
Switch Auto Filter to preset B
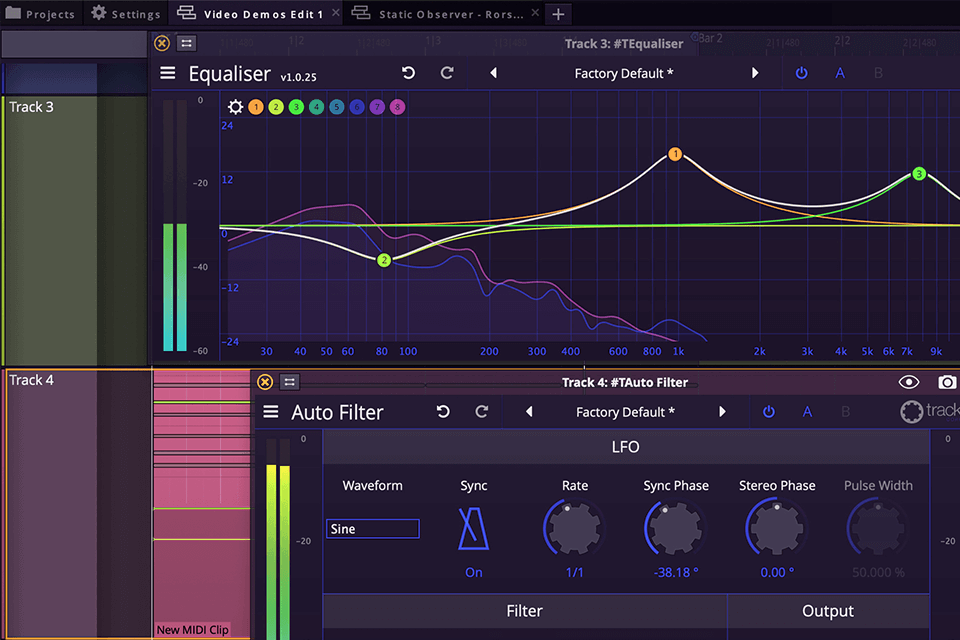pos(845,411)
